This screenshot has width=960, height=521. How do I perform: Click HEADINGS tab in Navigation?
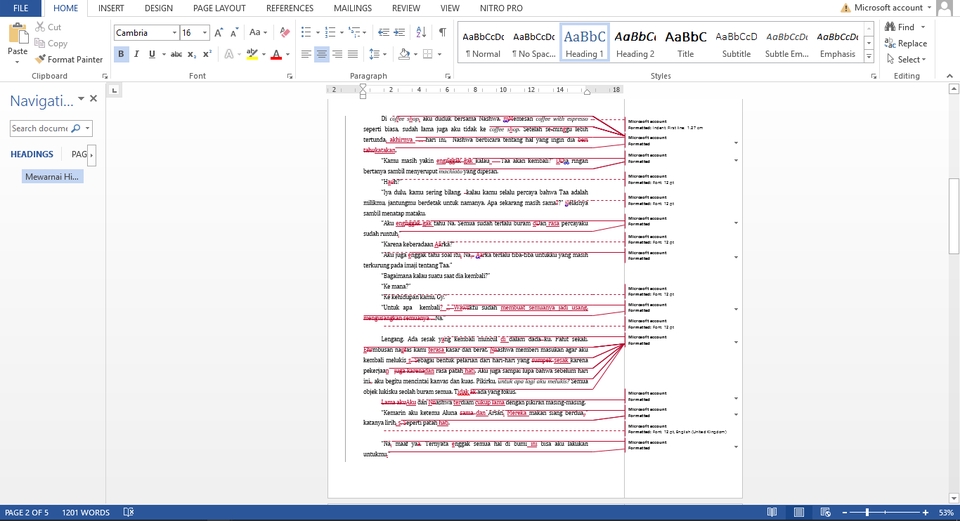(x=32, y=154)
